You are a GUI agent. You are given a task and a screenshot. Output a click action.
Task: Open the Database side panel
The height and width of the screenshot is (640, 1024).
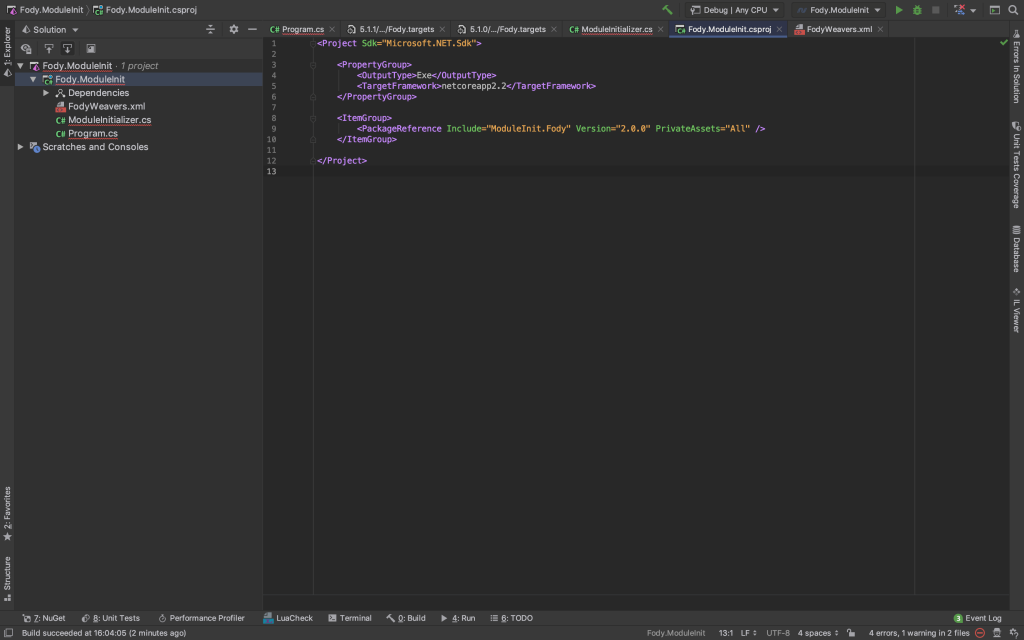click(x=1016, y=249)
